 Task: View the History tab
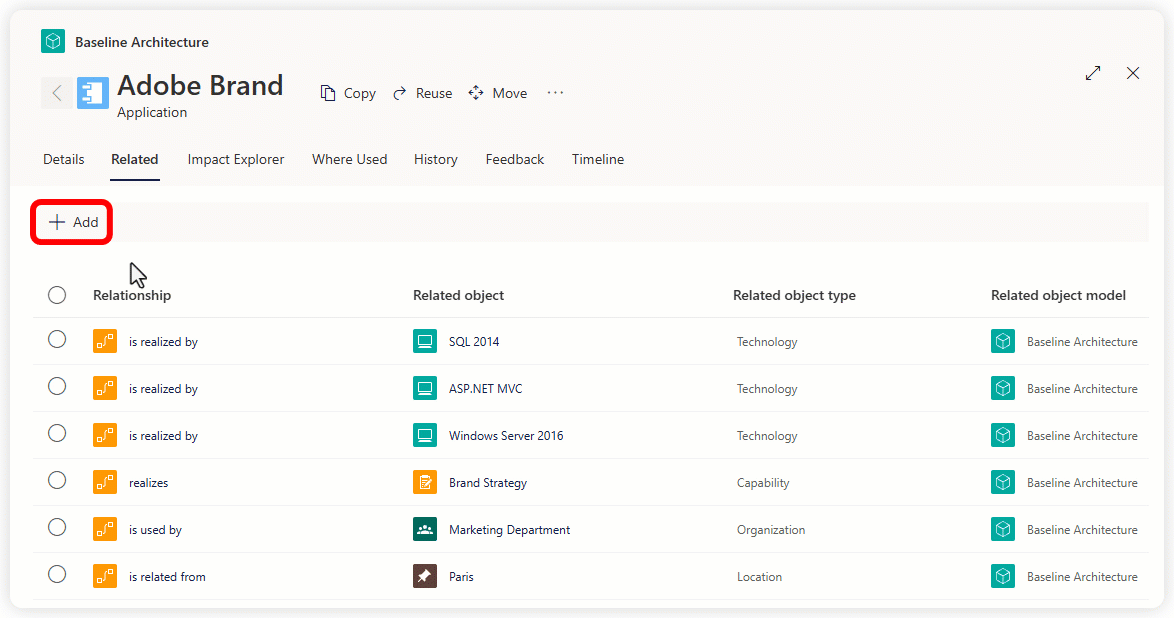[436, 159]
